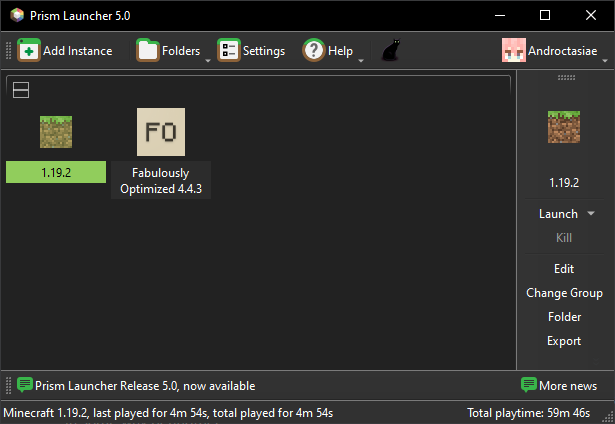The image size is (615, 424).
Task: Click the Add Instance plus icon
Action: 28,51
